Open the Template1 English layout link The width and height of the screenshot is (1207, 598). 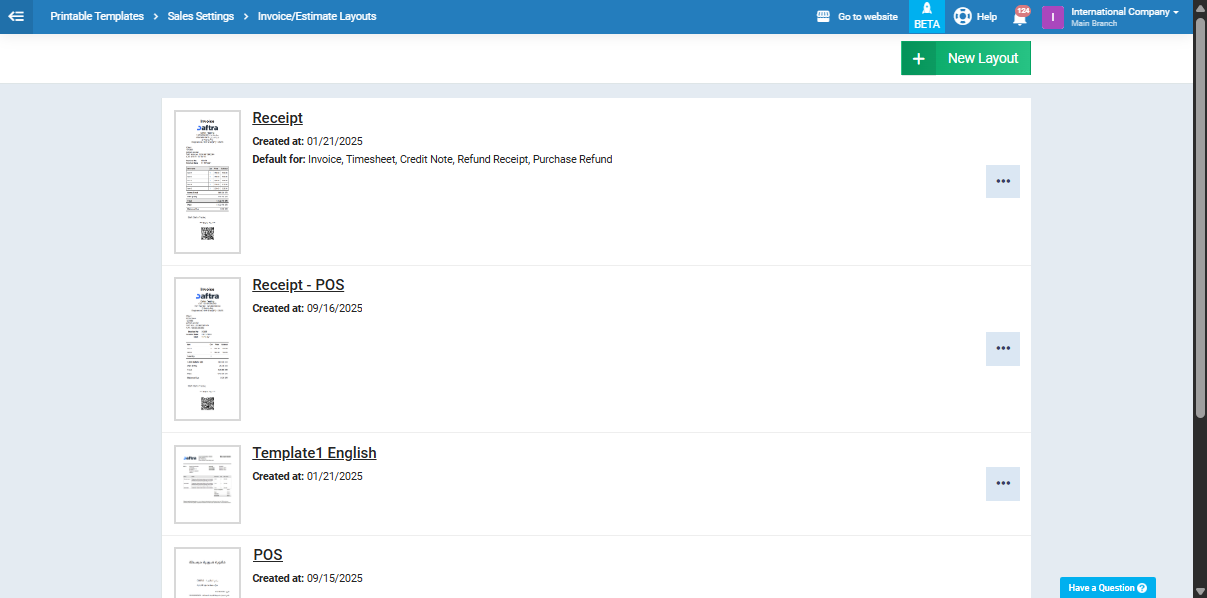[x=314, y=453]
